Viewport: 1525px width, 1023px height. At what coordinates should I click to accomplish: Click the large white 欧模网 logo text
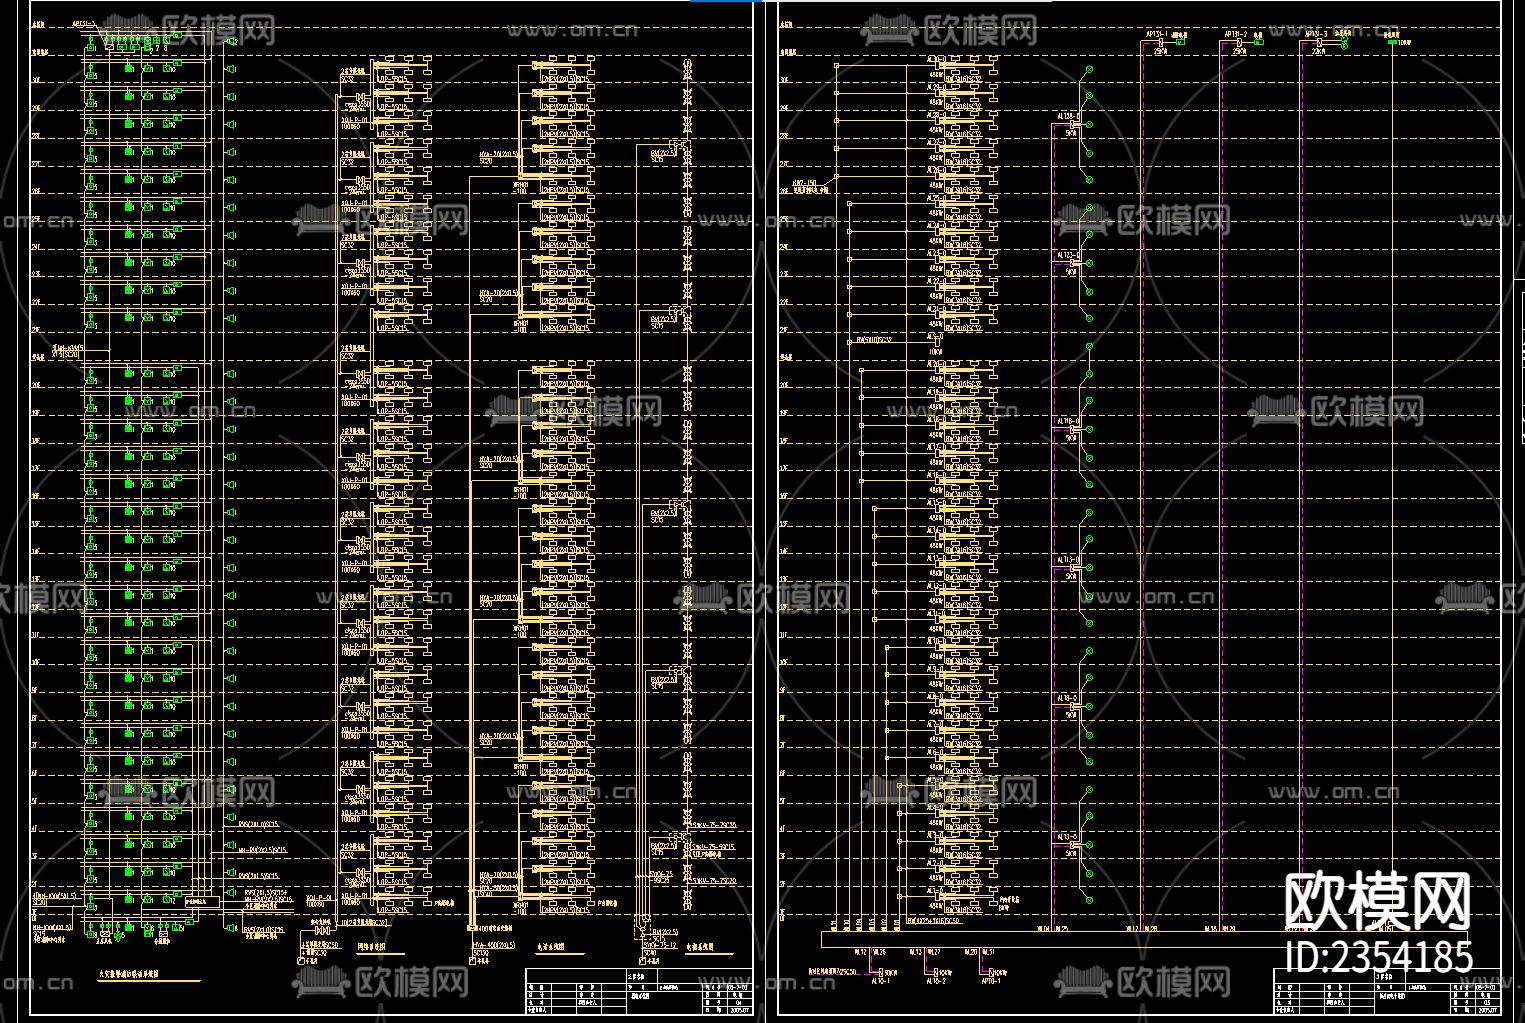(1377, 901)
